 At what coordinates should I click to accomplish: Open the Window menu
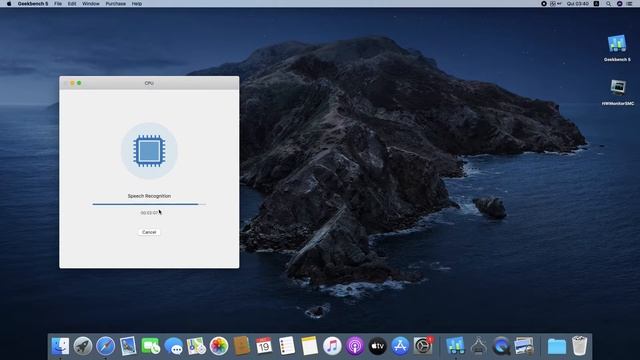91,4
